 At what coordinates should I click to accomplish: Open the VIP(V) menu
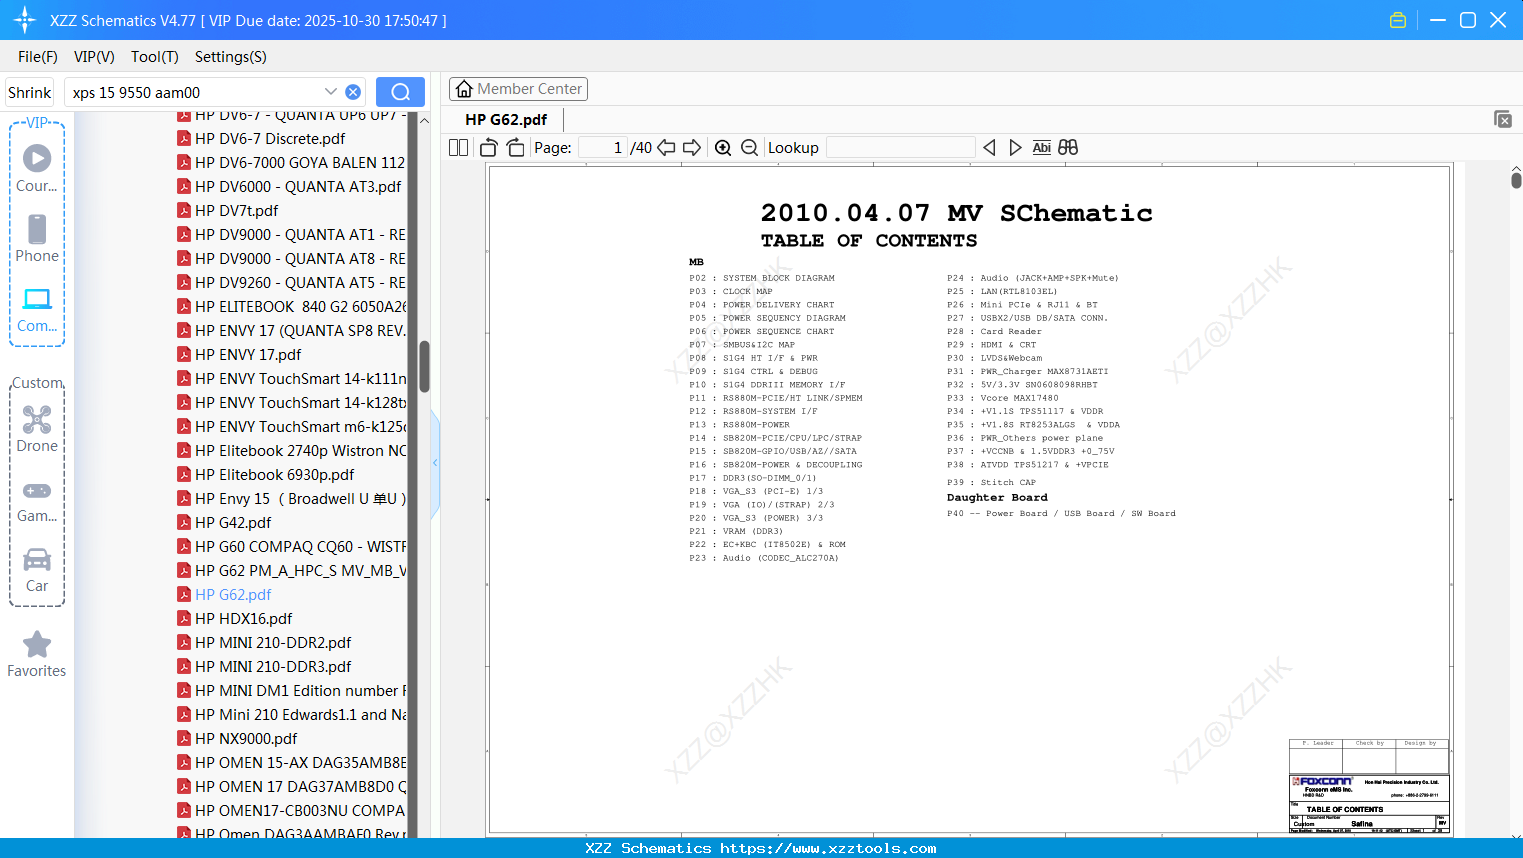(94, 57)
